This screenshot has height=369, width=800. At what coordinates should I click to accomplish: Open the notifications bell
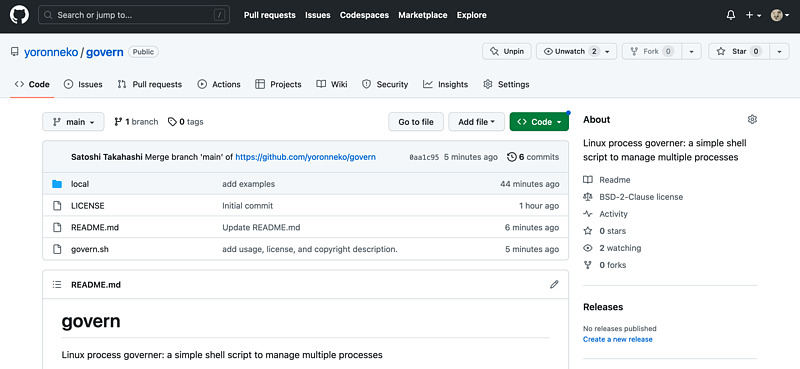[x=731, y=15]
